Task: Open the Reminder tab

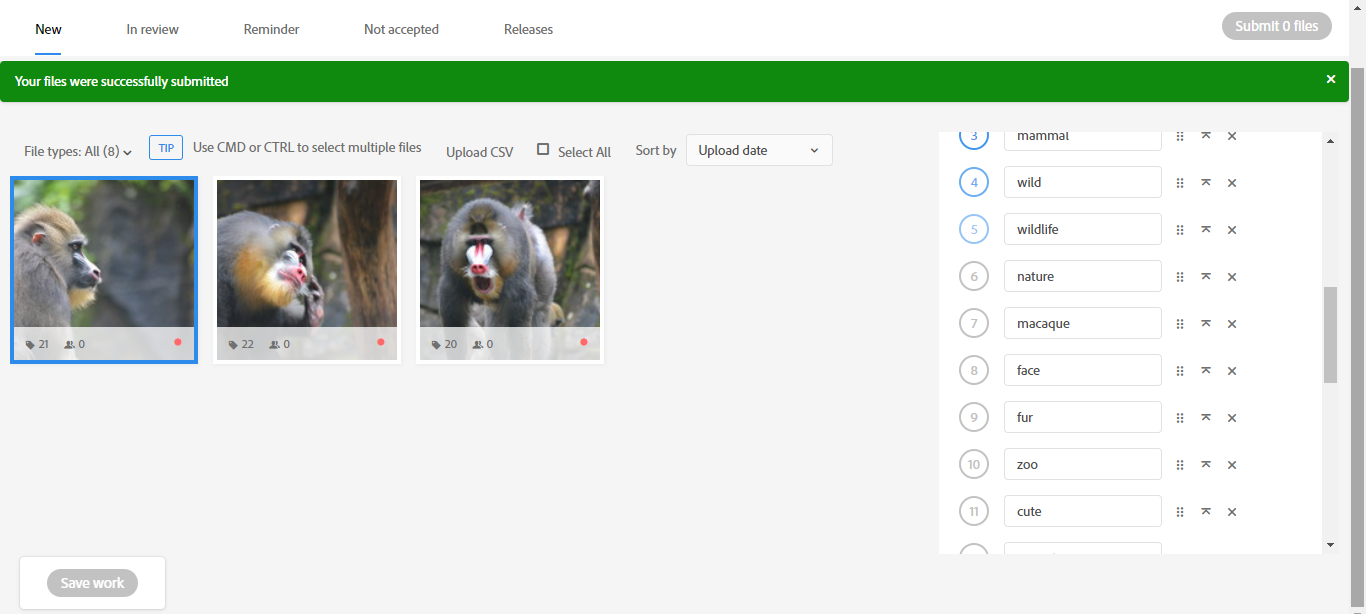Action: (x=271, y=29)
